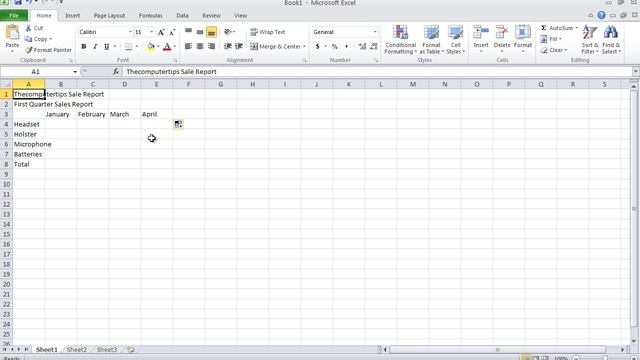
Task: Open the Fill menu
Action: (551, 39)
